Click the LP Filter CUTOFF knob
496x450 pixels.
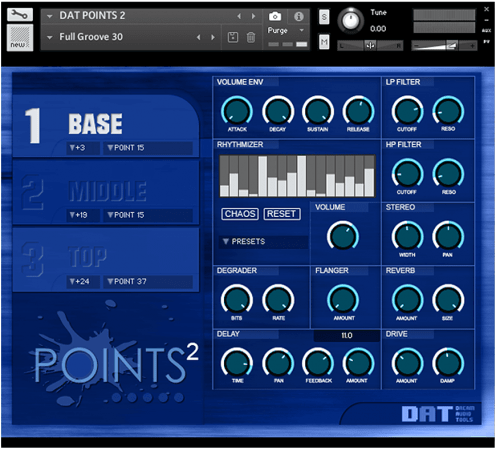407,111
